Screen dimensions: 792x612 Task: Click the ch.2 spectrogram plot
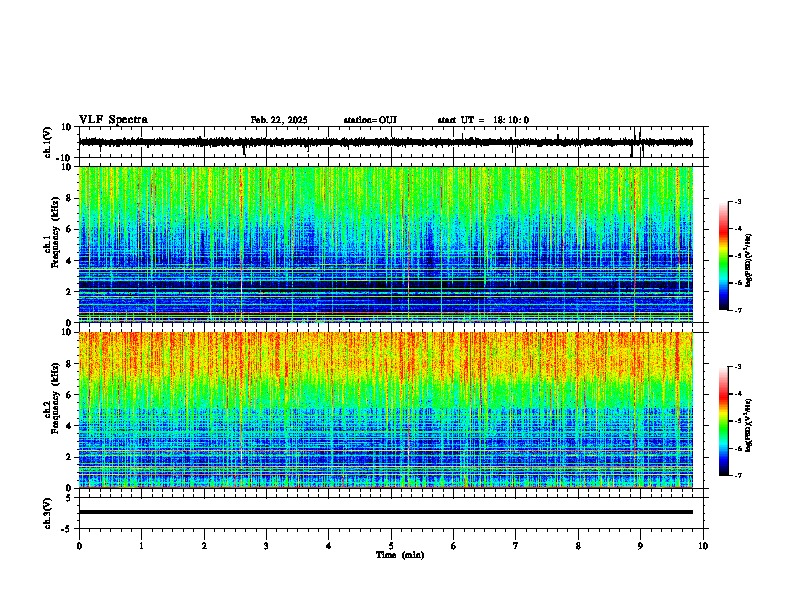(x=386, y=410)
